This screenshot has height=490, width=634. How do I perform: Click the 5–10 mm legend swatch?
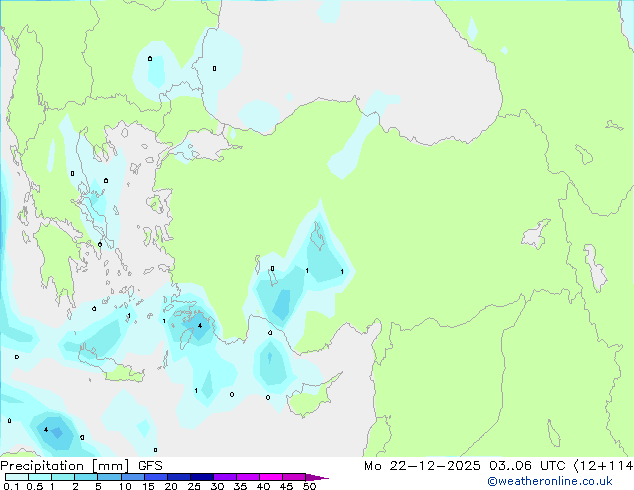click(109, 477)
